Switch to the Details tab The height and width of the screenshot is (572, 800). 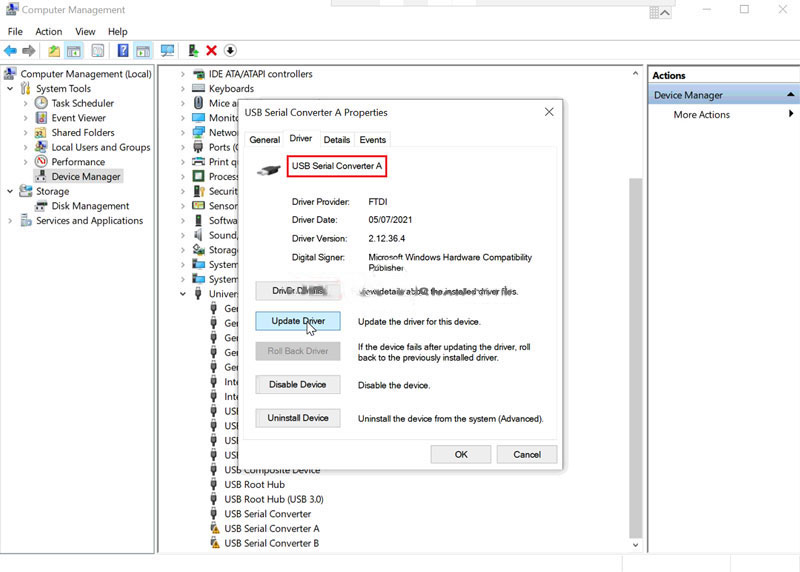pyautogui.click(x=337, y=140)
